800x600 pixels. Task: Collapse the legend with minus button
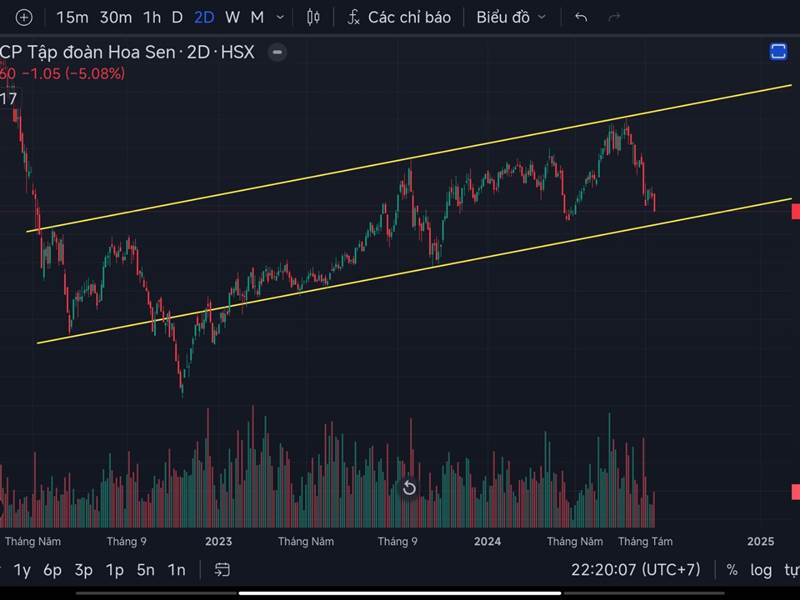[277, 52]
